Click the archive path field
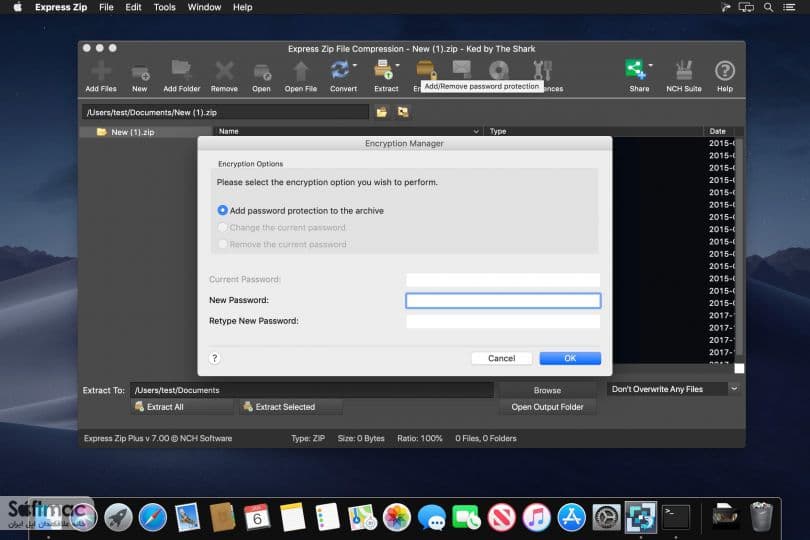Image resolution: width=810 pixels, height=540 pixels. tap(225, 112)
